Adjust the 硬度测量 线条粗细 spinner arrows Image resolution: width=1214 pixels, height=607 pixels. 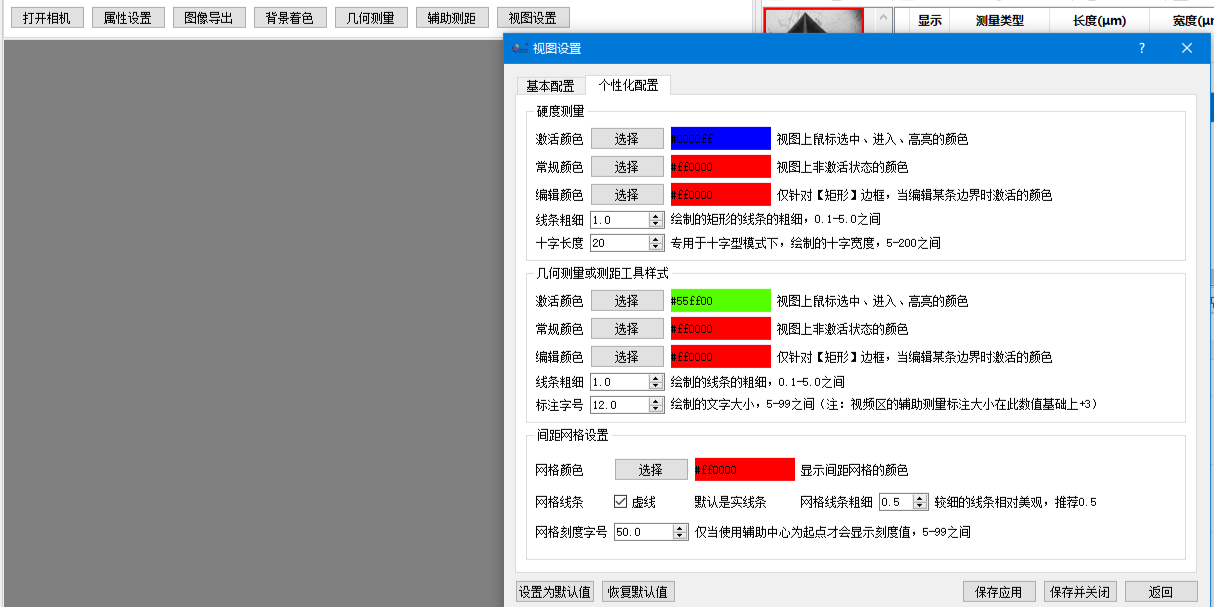click(x=657, y=219)
